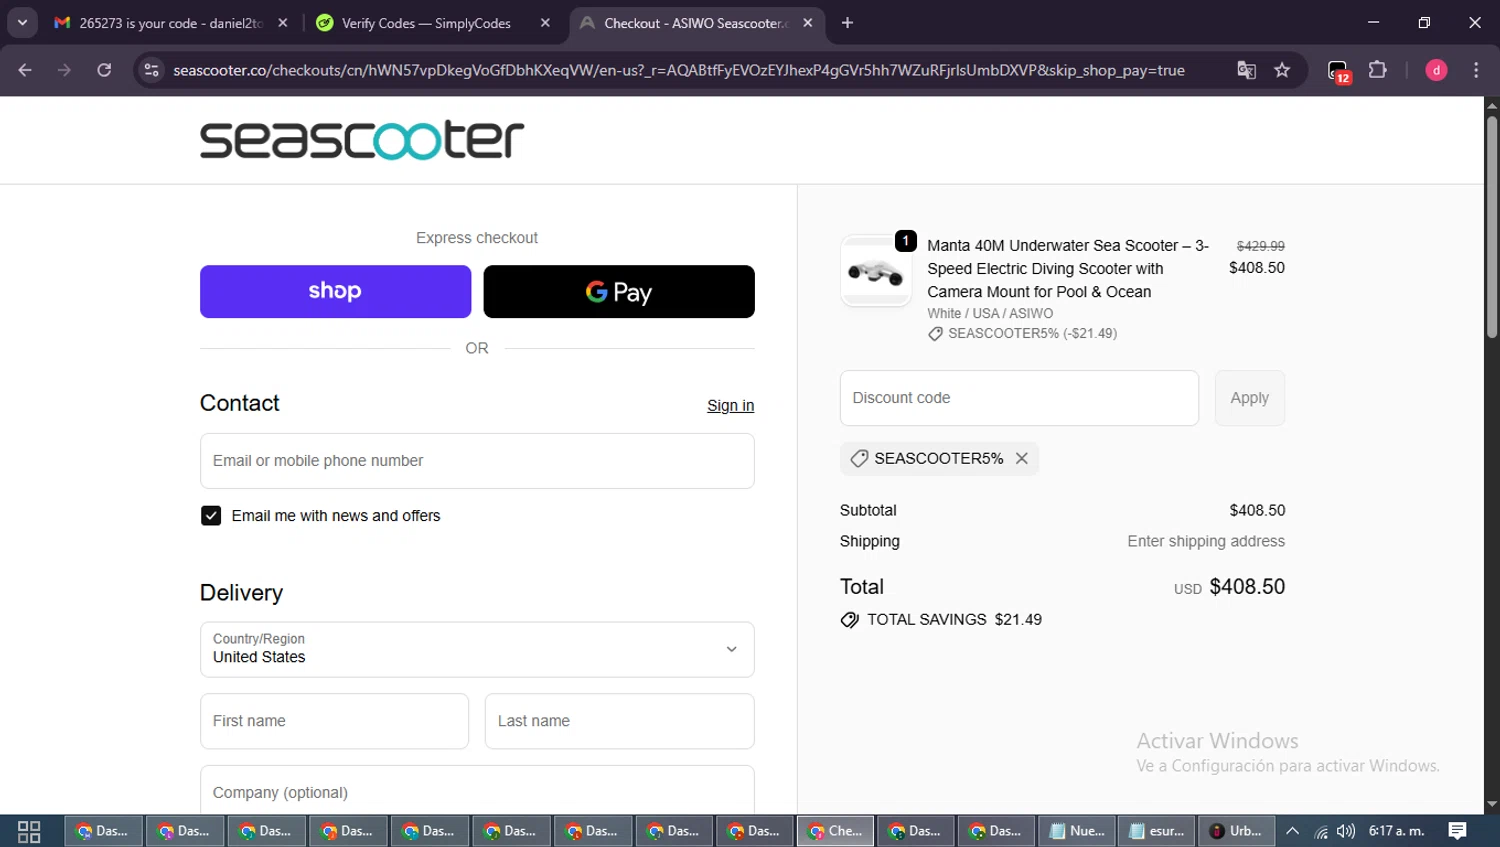Open the 'Nue...' Notepad taskbar window
1500x847 pixels.
pyautogui.click(x=1076, y=831)
